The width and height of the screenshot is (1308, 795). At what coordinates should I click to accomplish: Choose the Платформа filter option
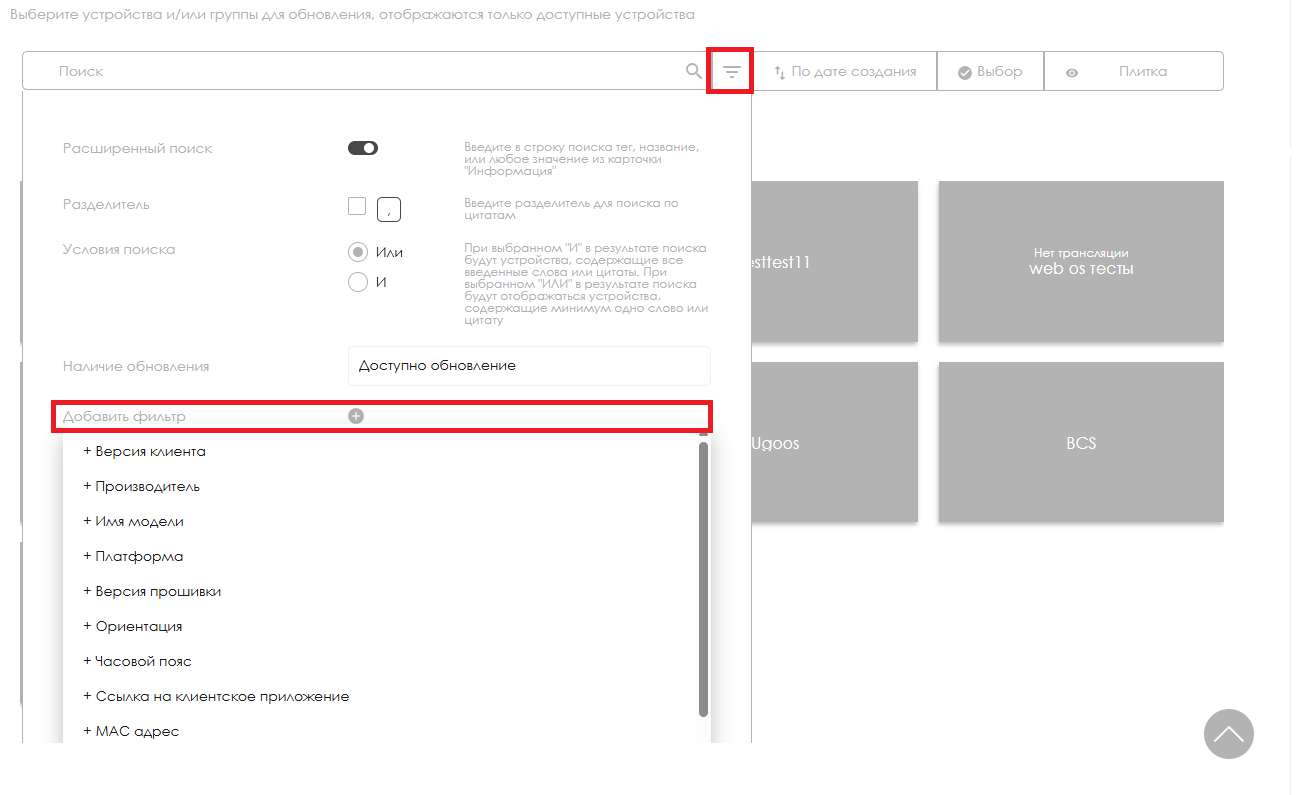tap(139, 556)
